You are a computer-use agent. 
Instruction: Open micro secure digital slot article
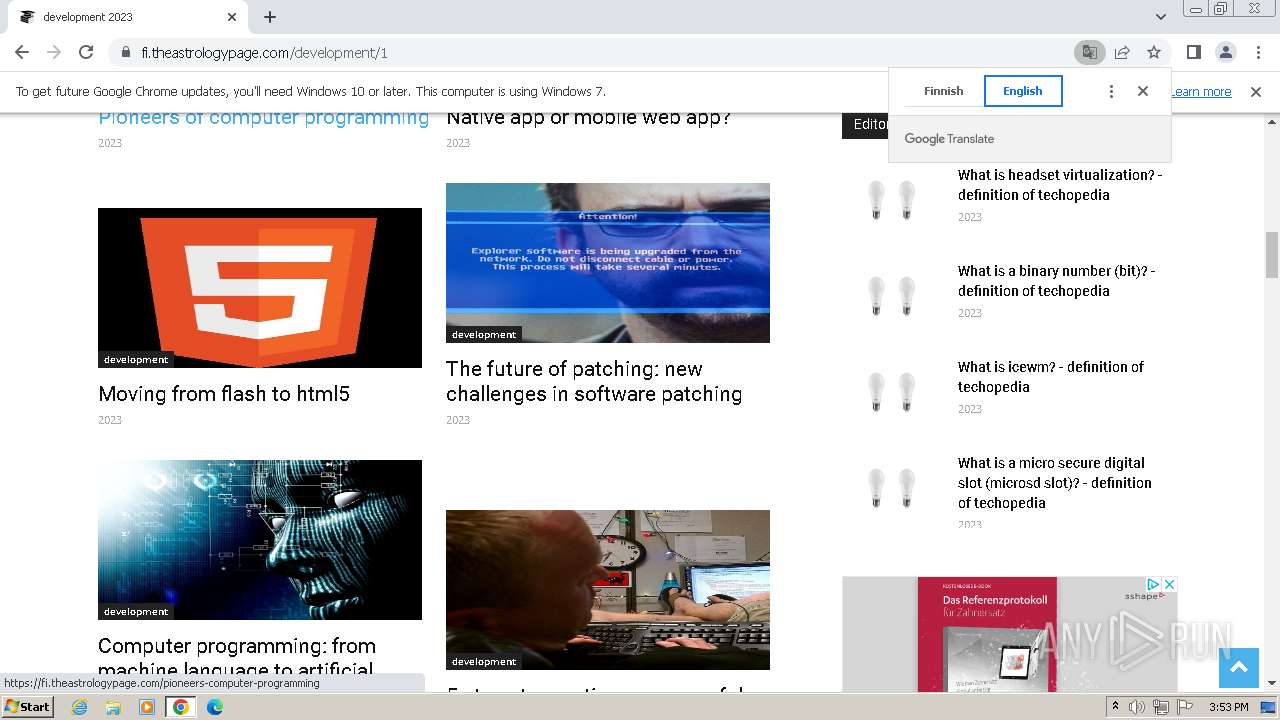coord(1055,483)
